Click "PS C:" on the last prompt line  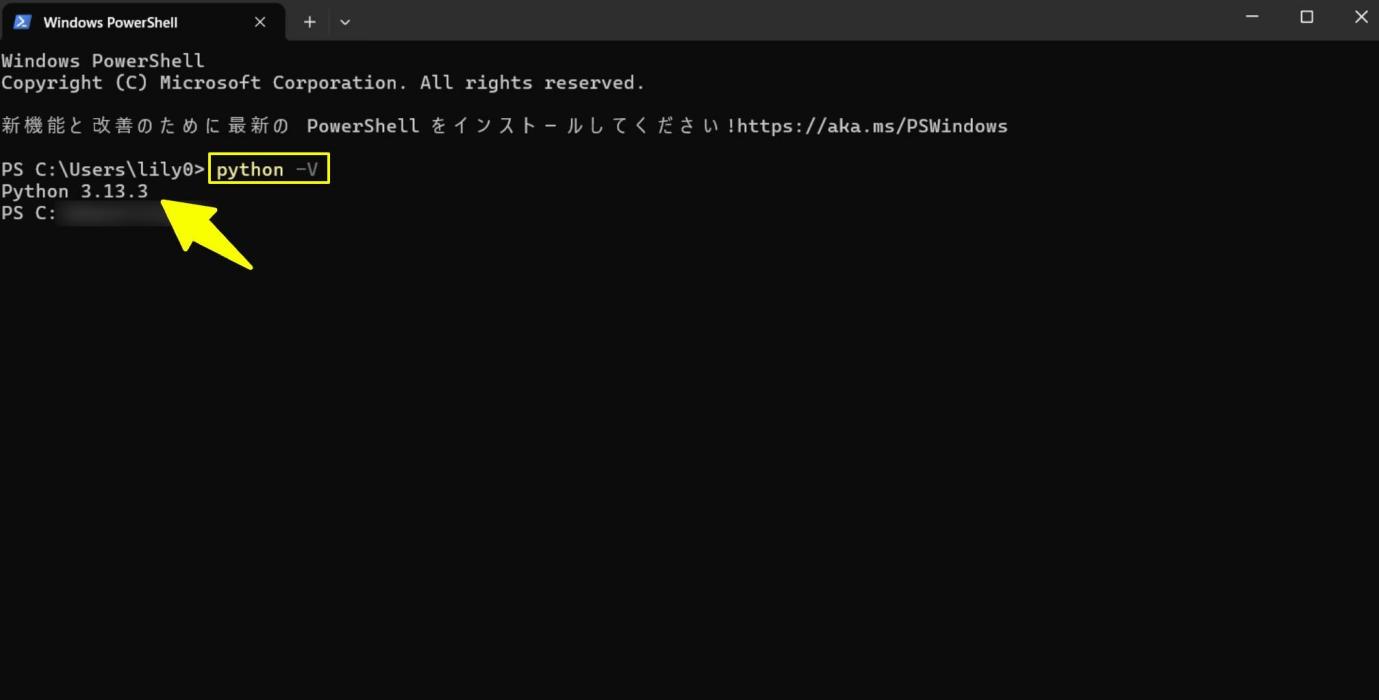(x=29, y=214)
